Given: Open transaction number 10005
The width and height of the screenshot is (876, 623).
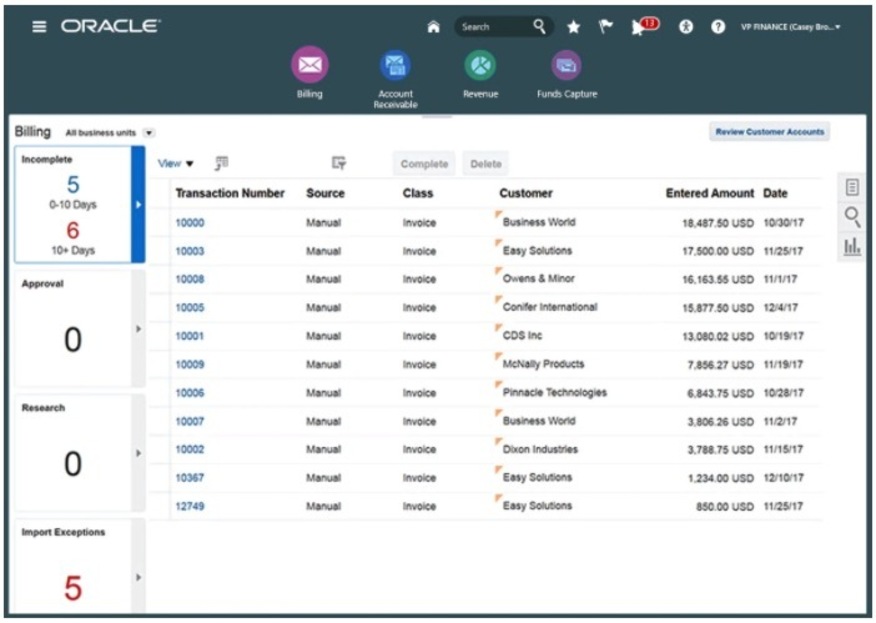Looking at the screenshot, I should (x=190, y=307).
